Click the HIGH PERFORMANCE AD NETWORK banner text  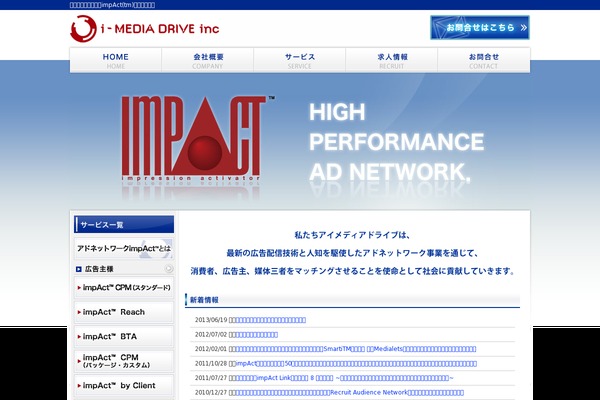[x=396, y=142]
